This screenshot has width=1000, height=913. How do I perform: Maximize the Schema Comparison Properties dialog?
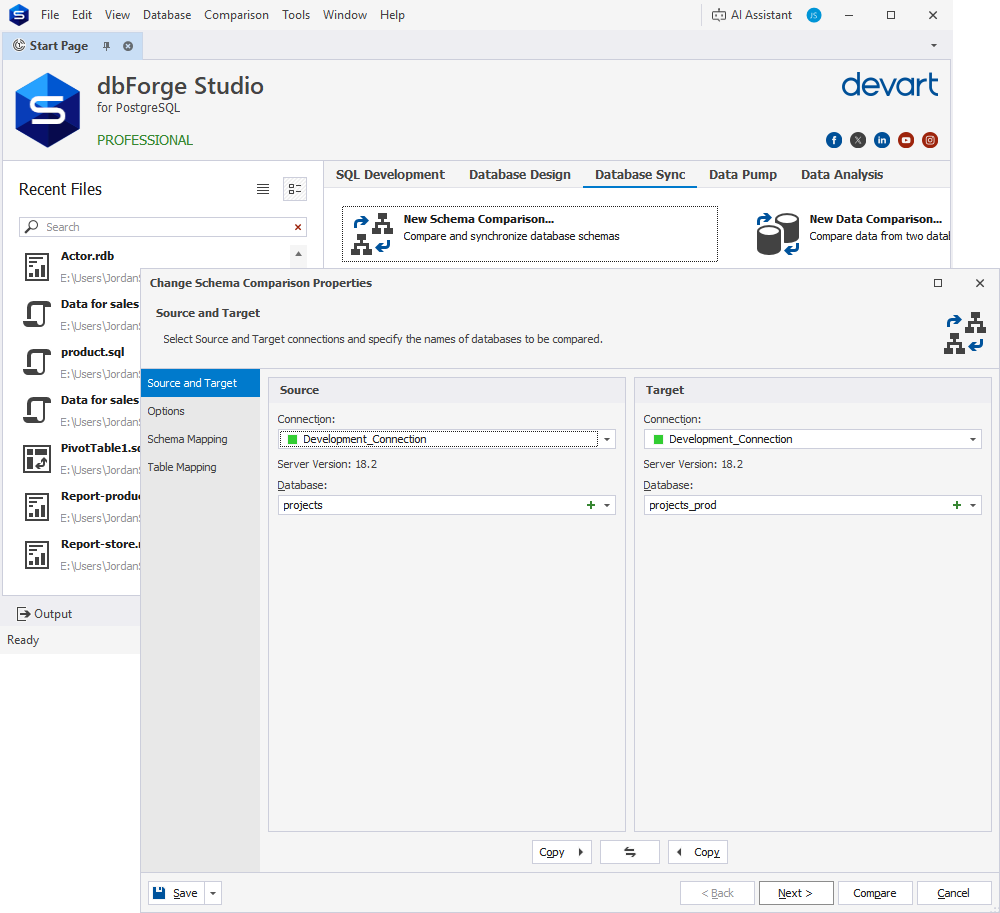click(x=938, y=283)
